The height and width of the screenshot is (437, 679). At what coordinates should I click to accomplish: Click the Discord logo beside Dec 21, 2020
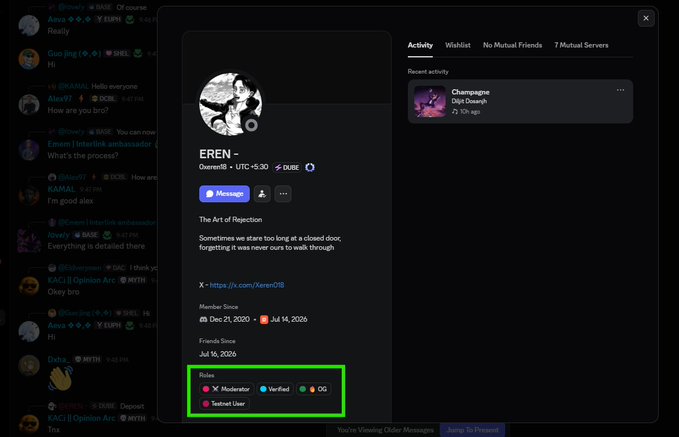203,319
